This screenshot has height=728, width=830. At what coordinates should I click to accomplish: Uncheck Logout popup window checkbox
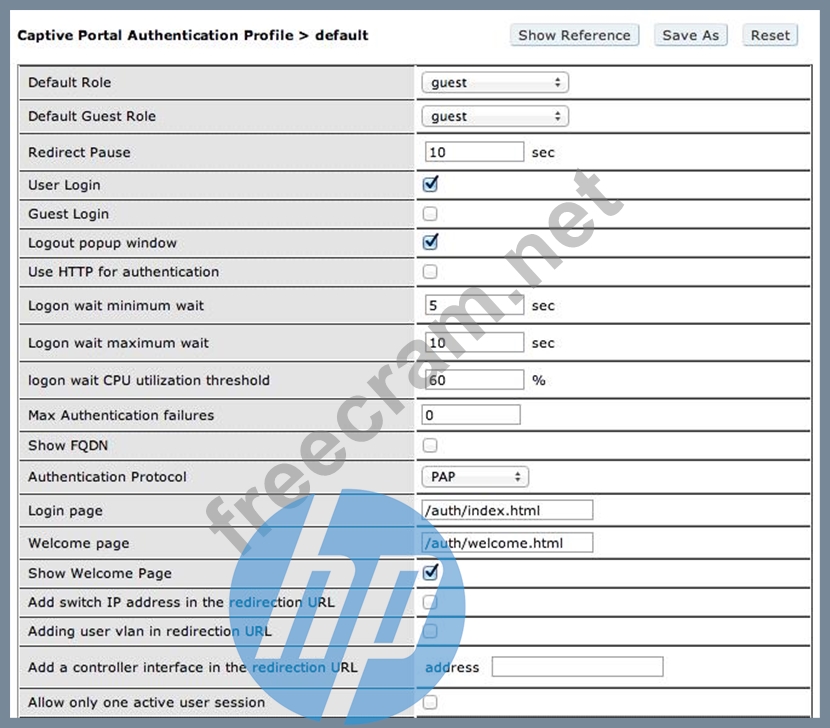coord(430,242)
